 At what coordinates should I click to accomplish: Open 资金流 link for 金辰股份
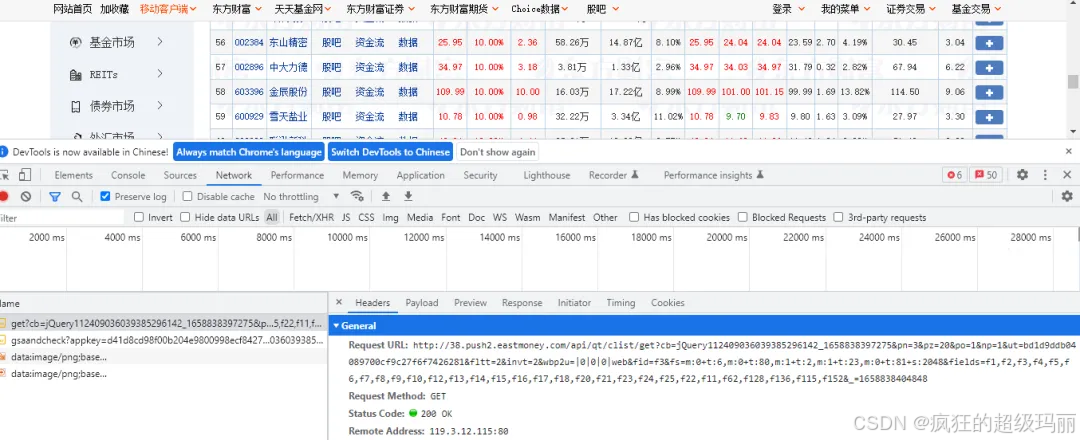pos(370,92)
